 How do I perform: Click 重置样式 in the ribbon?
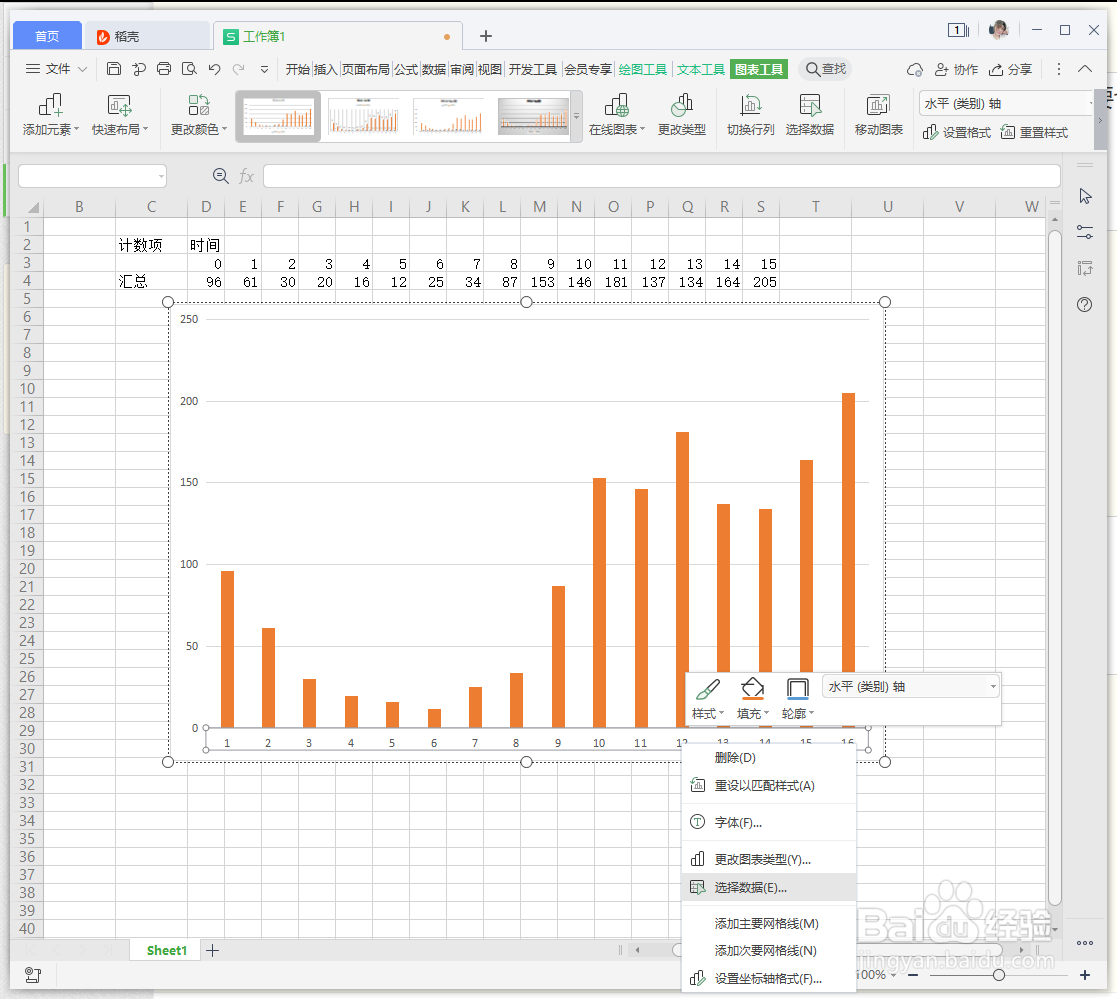click(x=1034, y=133)
